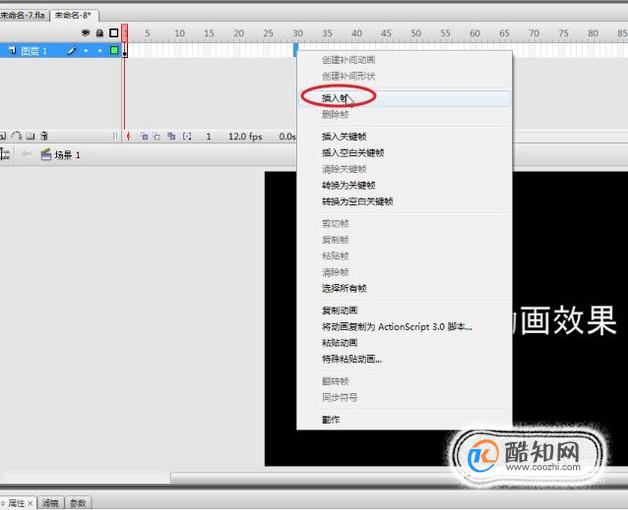Click the insert layer folder icon
This screenshot has width=628, height=510.
(x=30, y=136)
